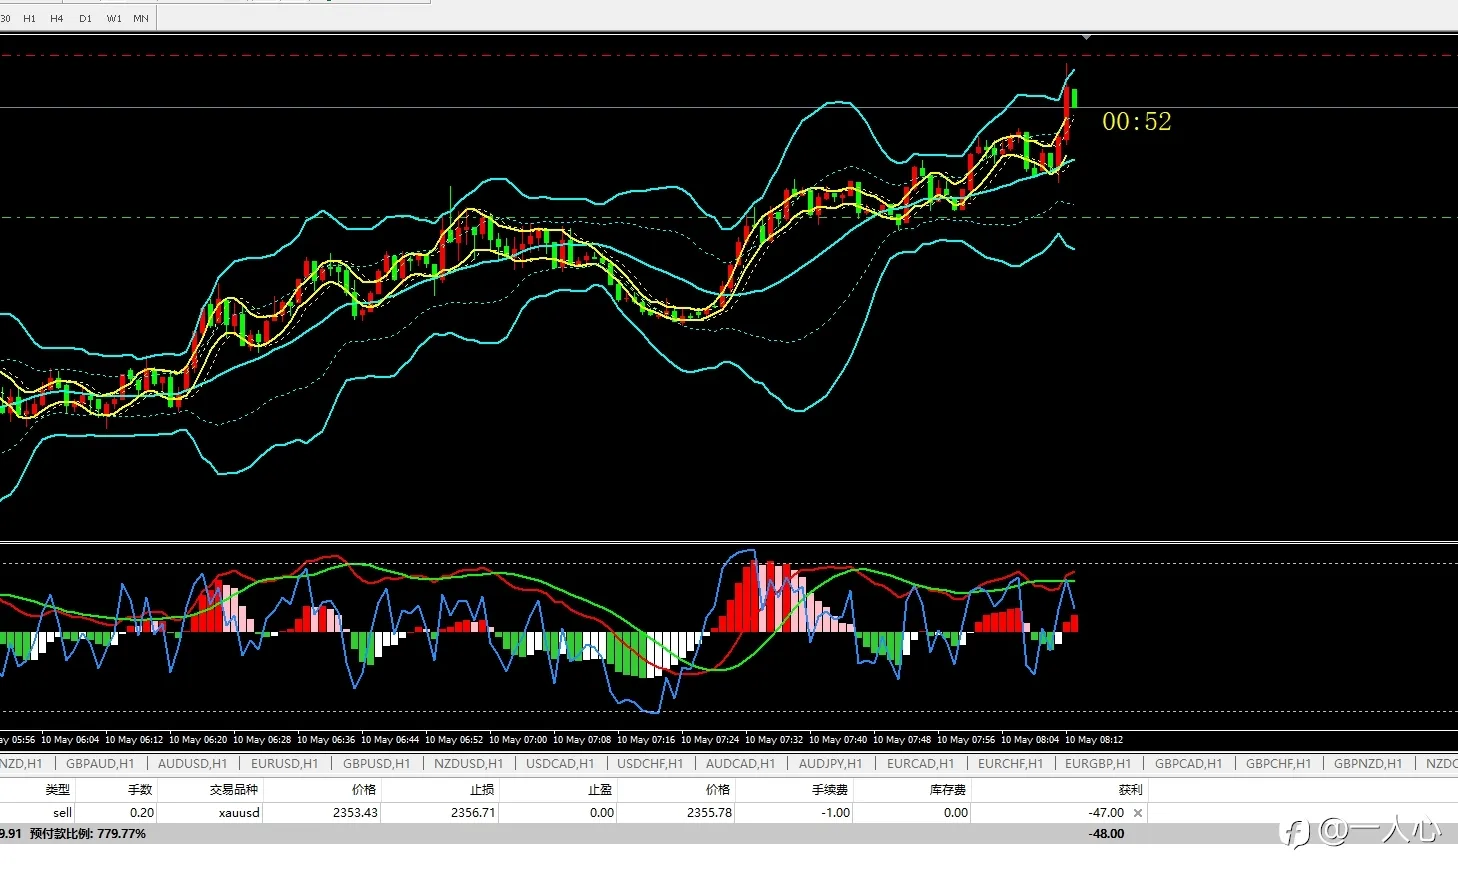Sort orders by 交易品种 column header

click(x=234, y=790)
